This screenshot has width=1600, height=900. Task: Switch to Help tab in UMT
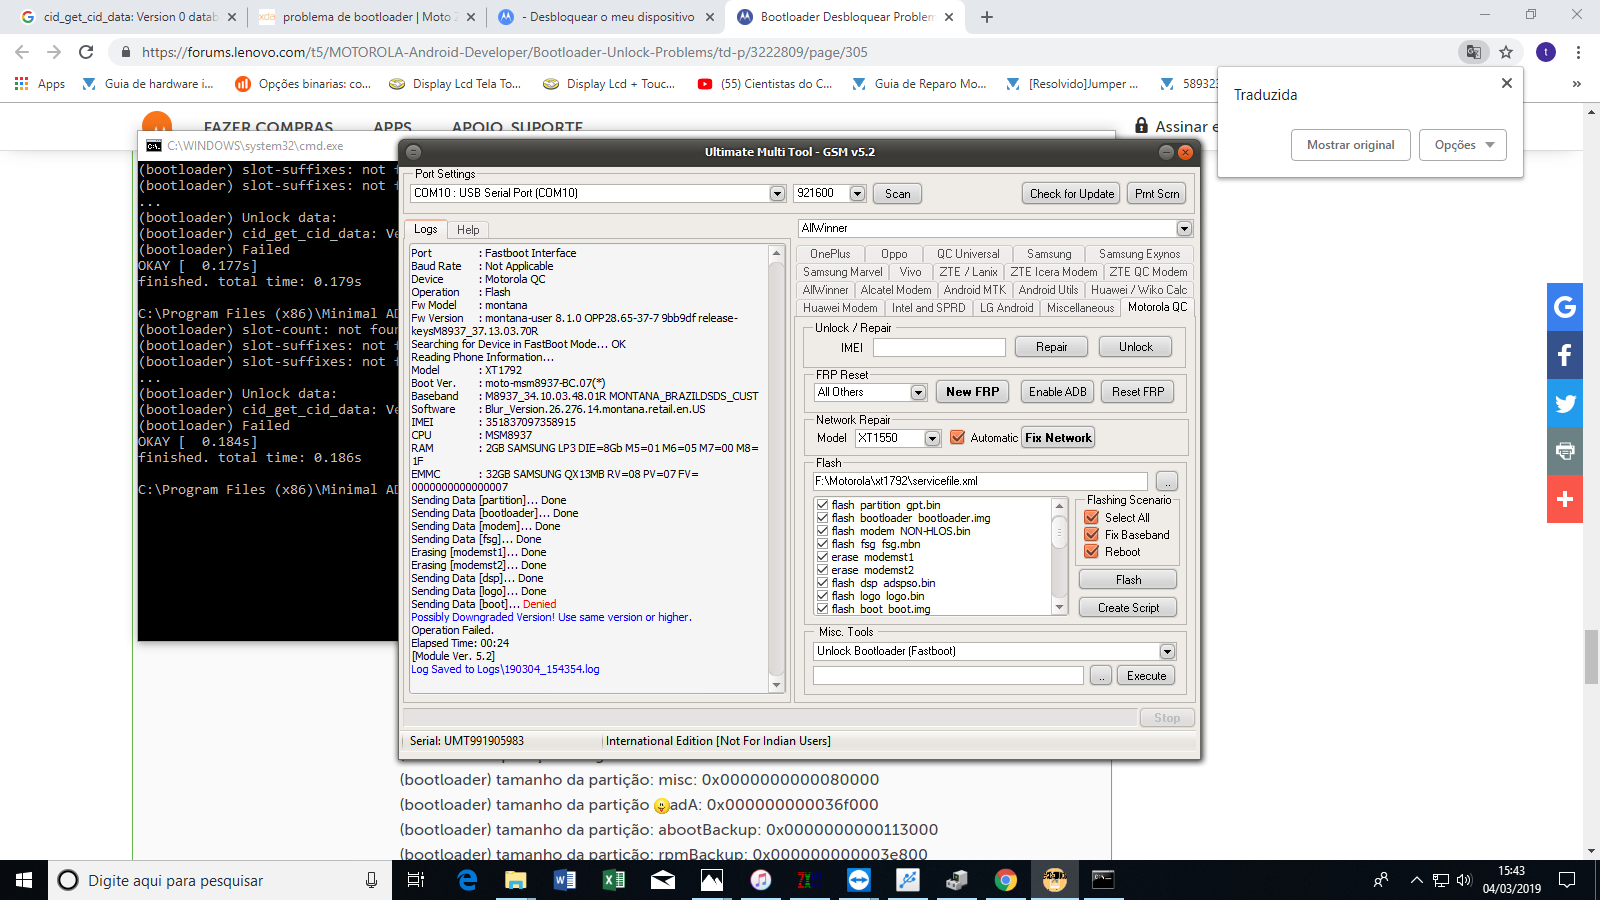pyautogui.click(x=468, y=230)
